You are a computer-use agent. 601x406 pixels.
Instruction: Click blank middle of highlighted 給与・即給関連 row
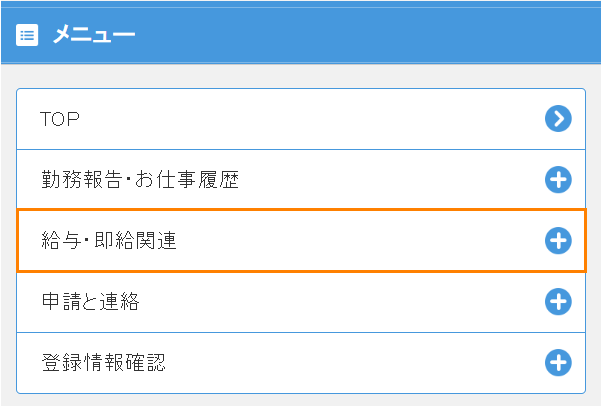pos(345,241)
